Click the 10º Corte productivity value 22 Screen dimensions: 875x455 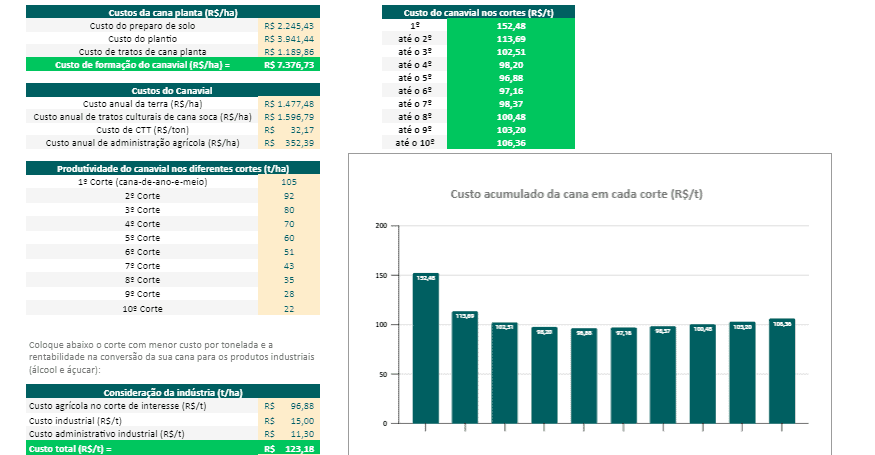pos(288,309)
